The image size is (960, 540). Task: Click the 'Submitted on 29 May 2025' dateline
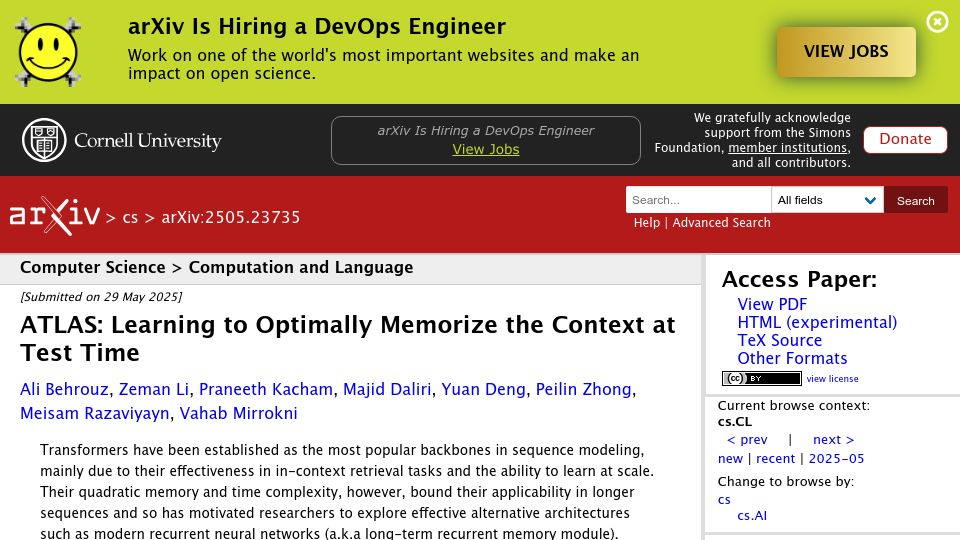[x=101, y=297]
